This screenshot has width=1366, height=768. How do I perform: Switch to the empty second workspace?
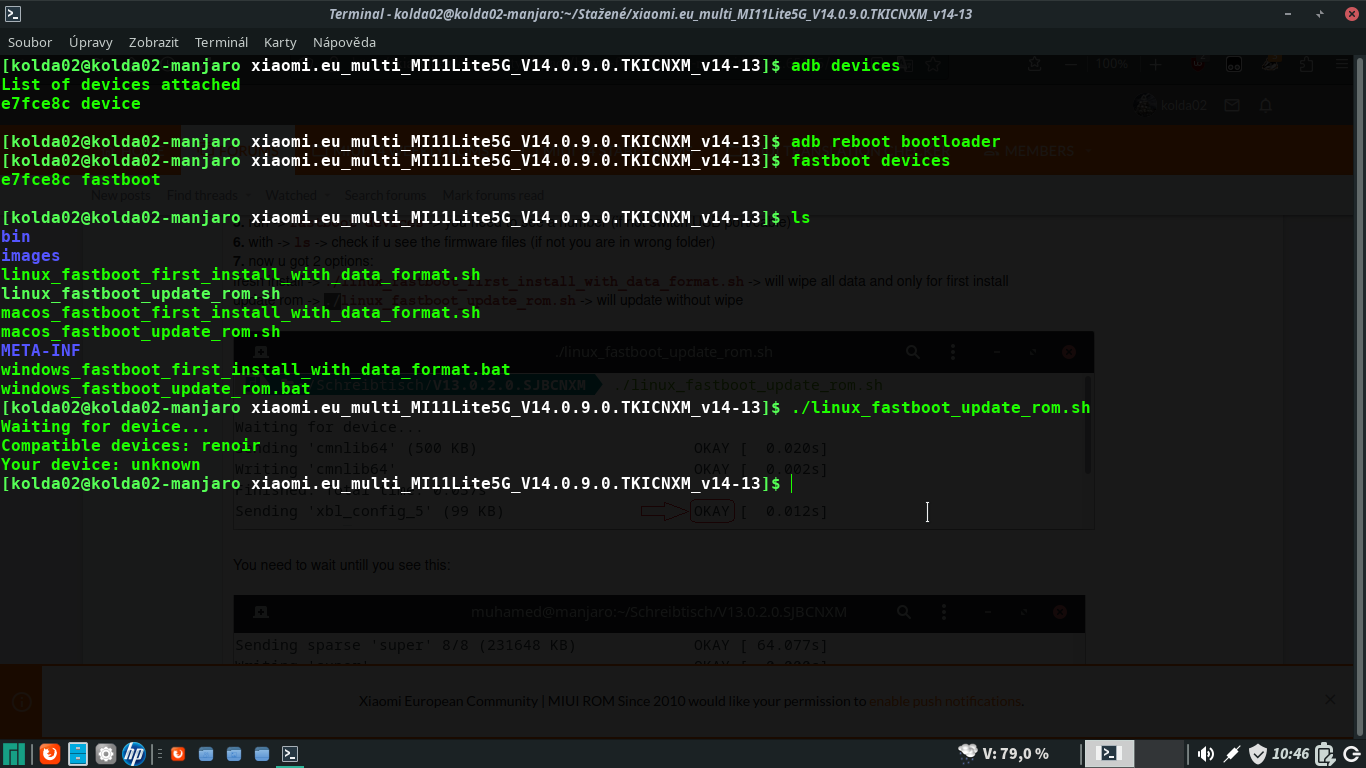point(1159,754)
